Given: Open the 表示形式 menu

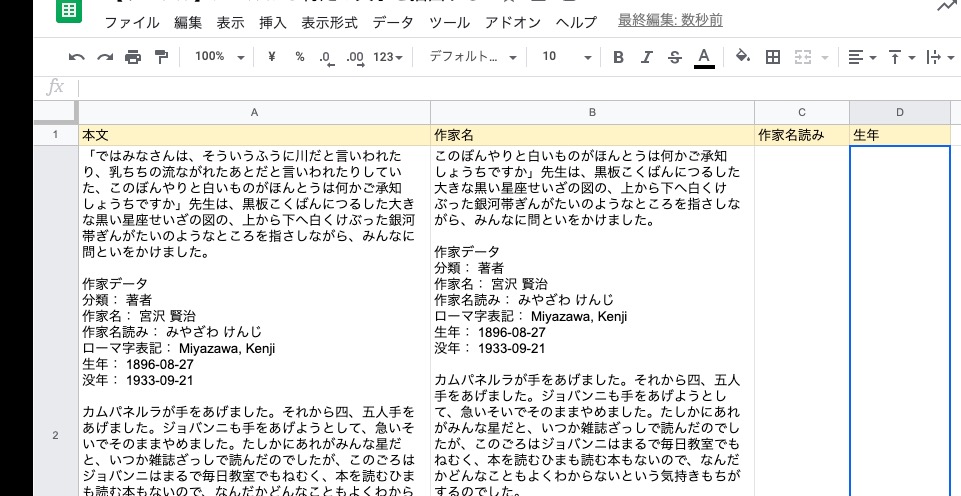Looking at the screenshot, I should point(329,23).
